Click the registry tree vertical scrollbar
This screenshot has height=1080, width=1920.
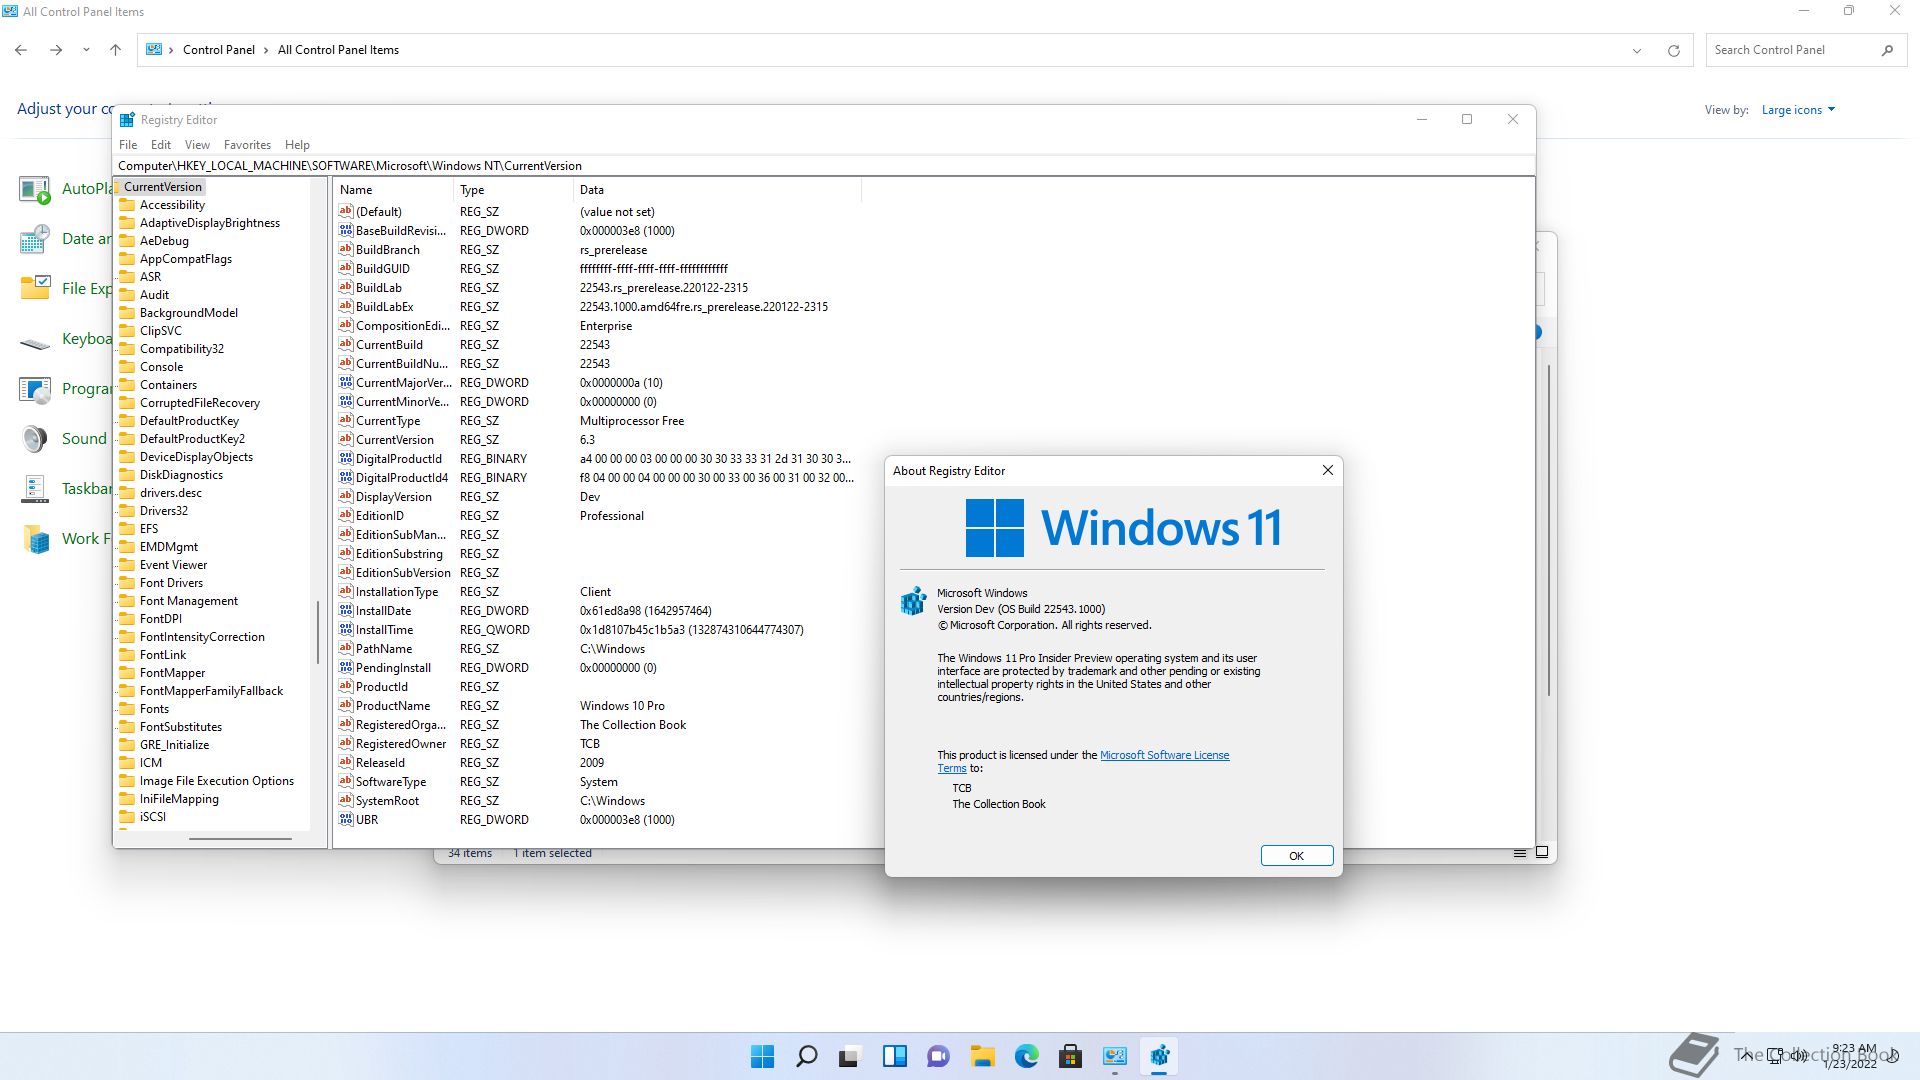pyautogui.click(x=318, y=630)
